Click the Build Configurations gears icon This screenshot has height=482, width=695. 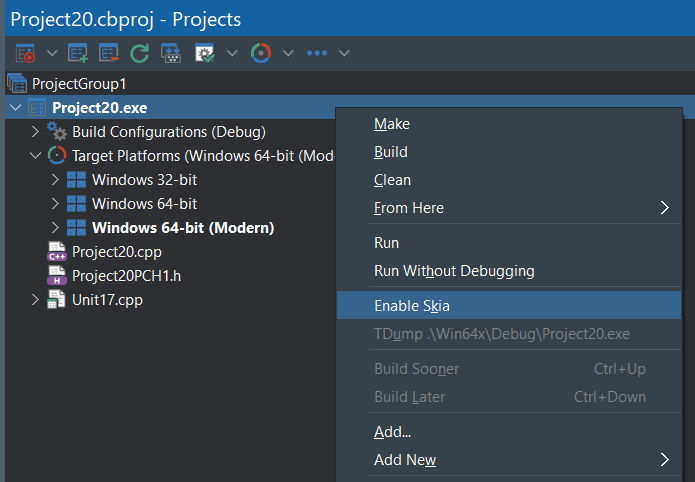click(57, 131)
